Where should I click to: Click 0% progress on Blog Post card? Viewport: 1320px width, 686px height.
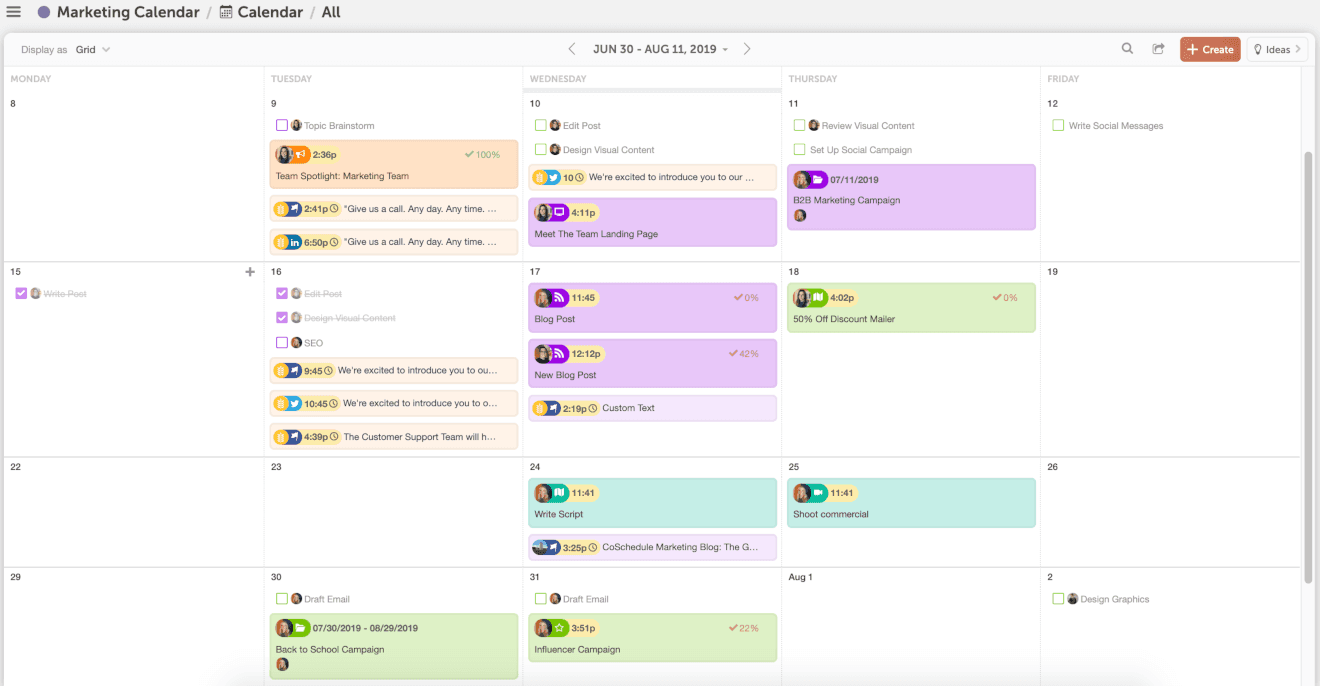coord(746,298)
